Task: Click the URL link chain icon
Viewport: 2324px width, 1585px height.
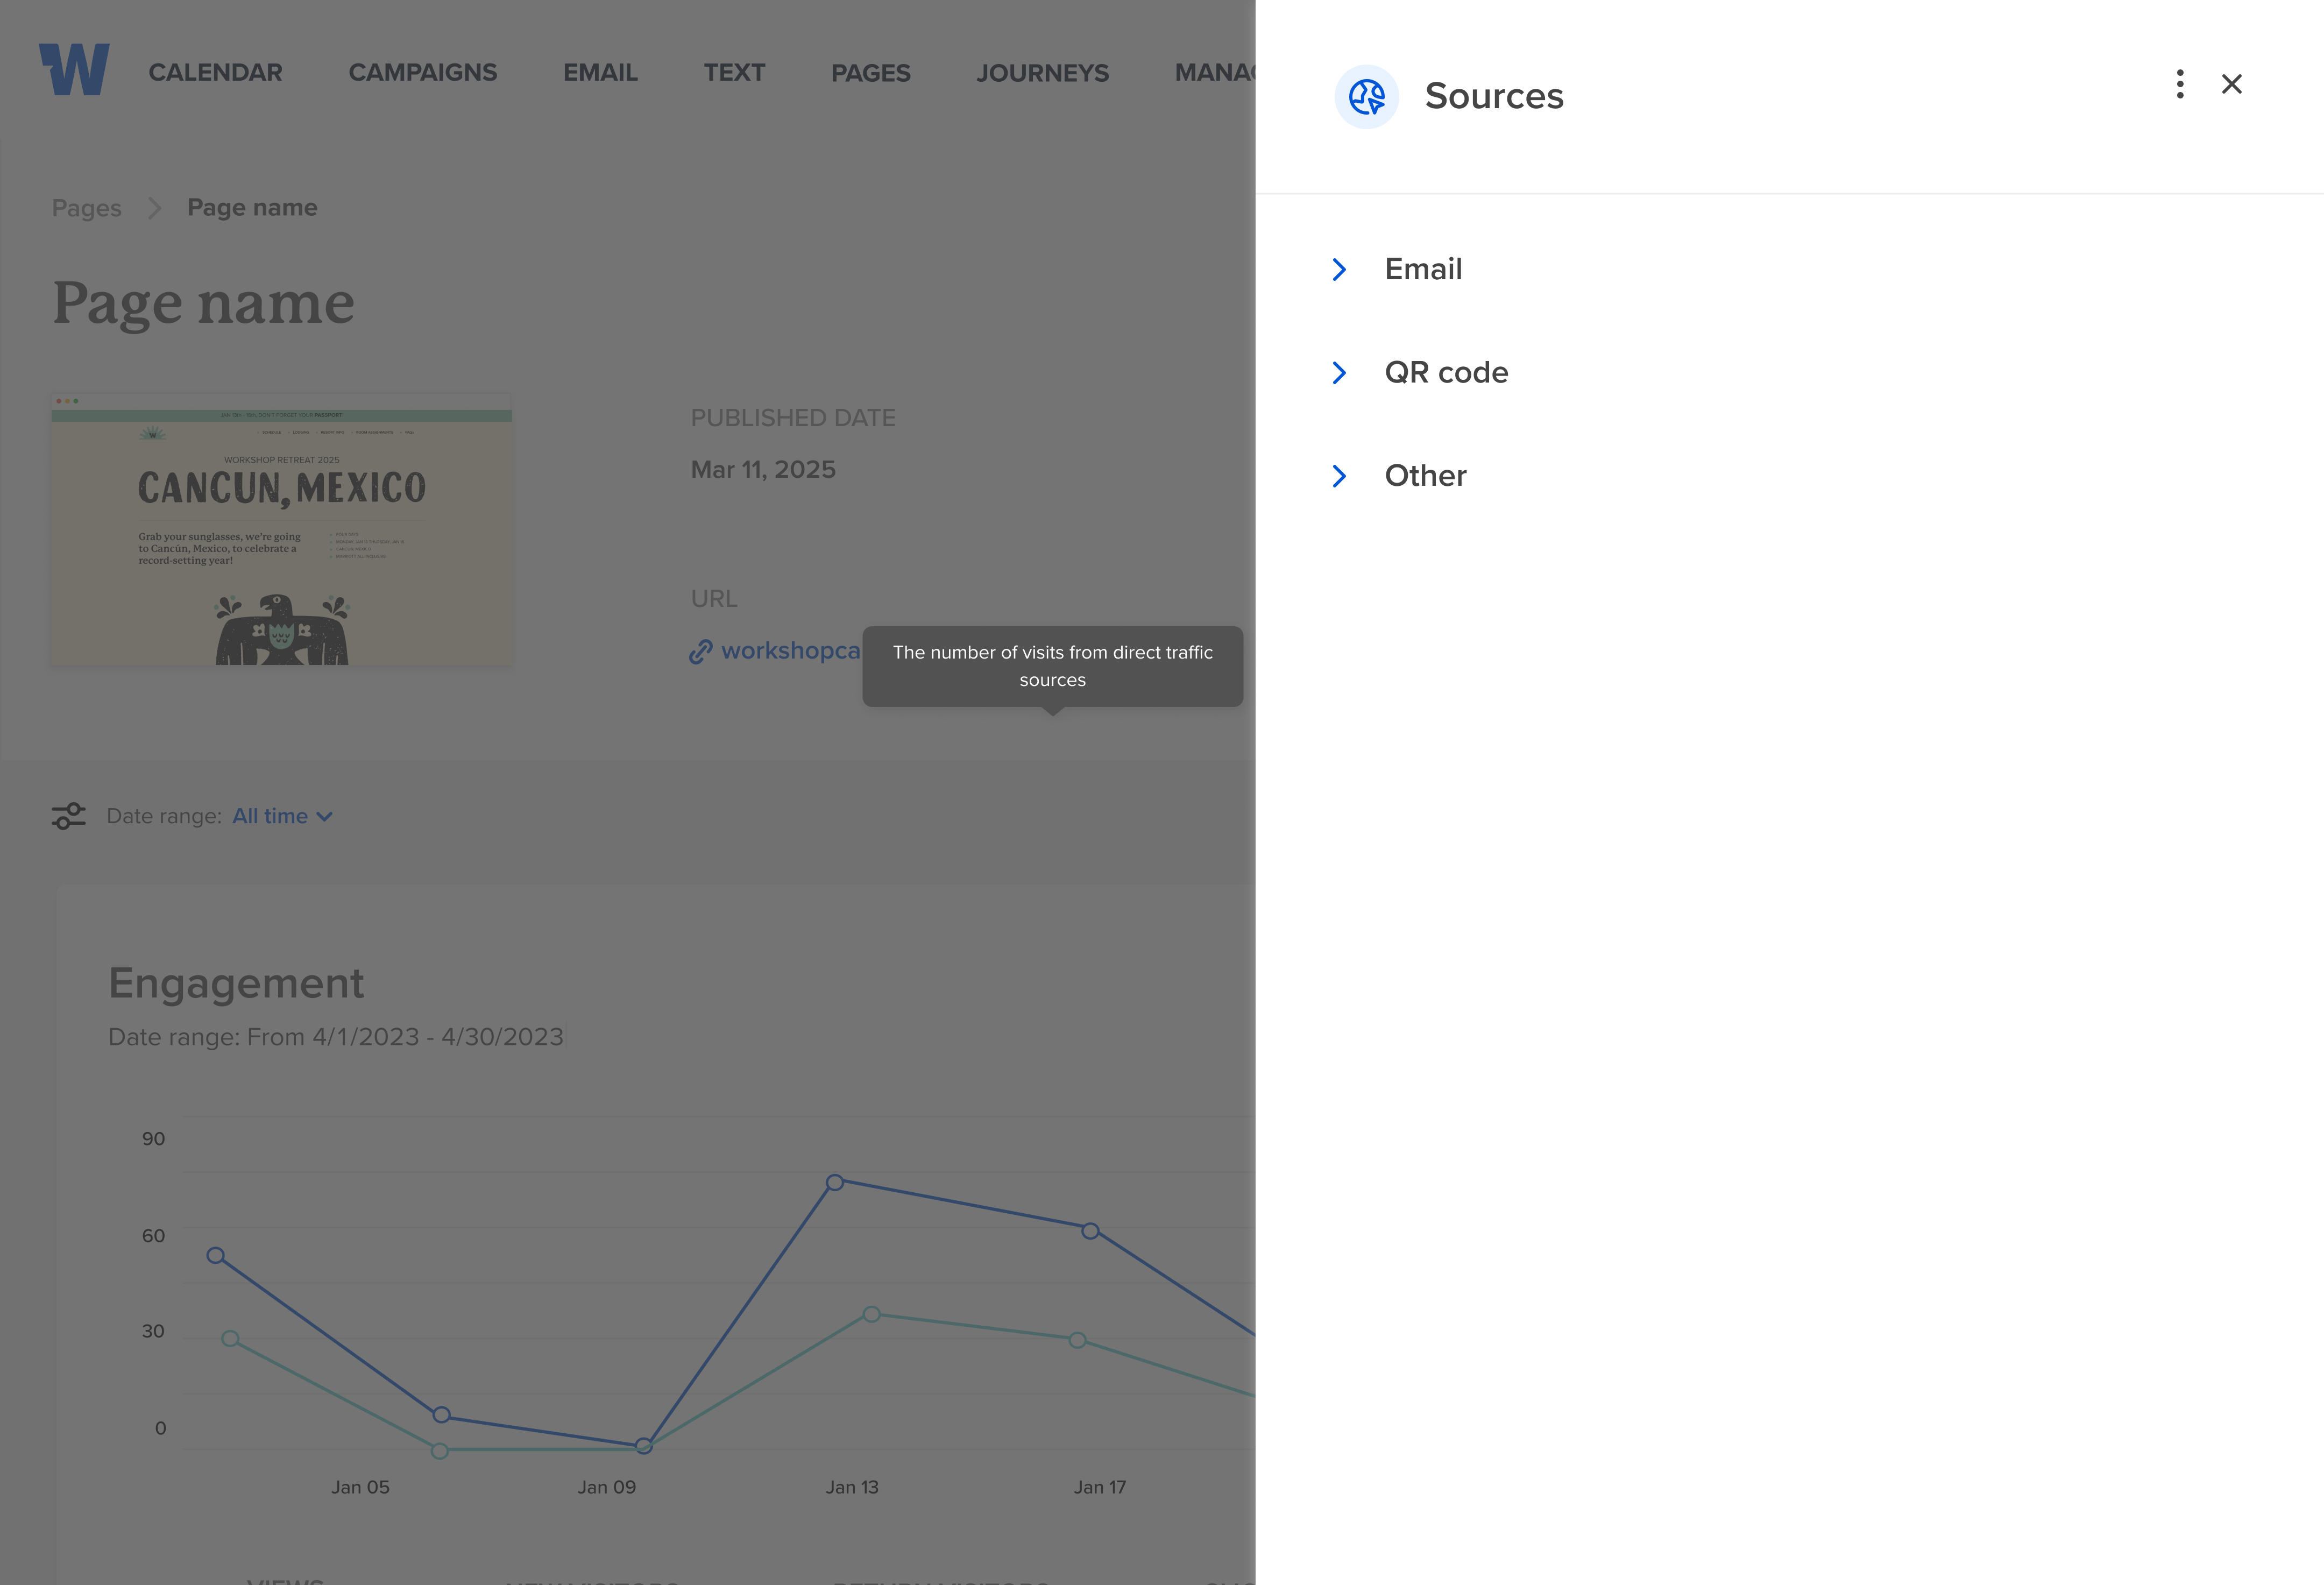Action: coord(701,652)
